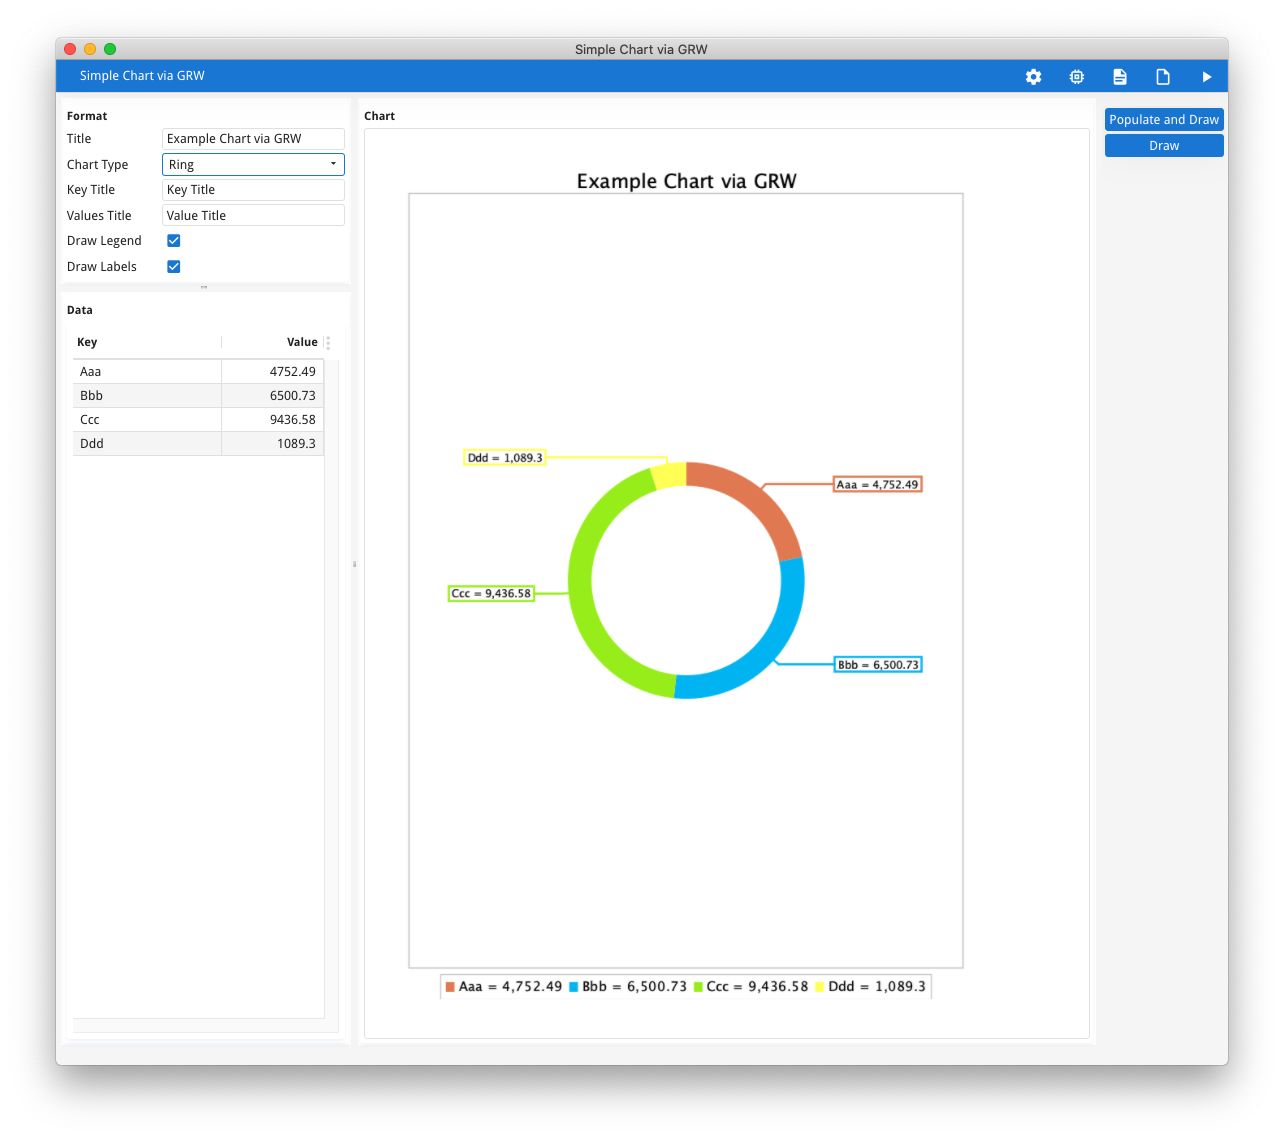Open the Chart Type dropdown
1284x1139 pixels.
tap(253, 164)
